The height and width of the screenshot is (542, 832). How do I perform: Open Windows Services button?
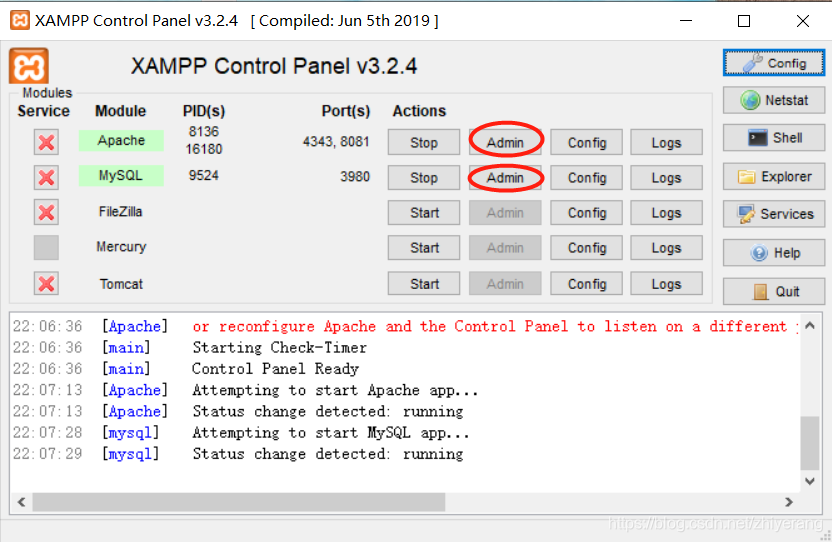[x=774, y=214]
